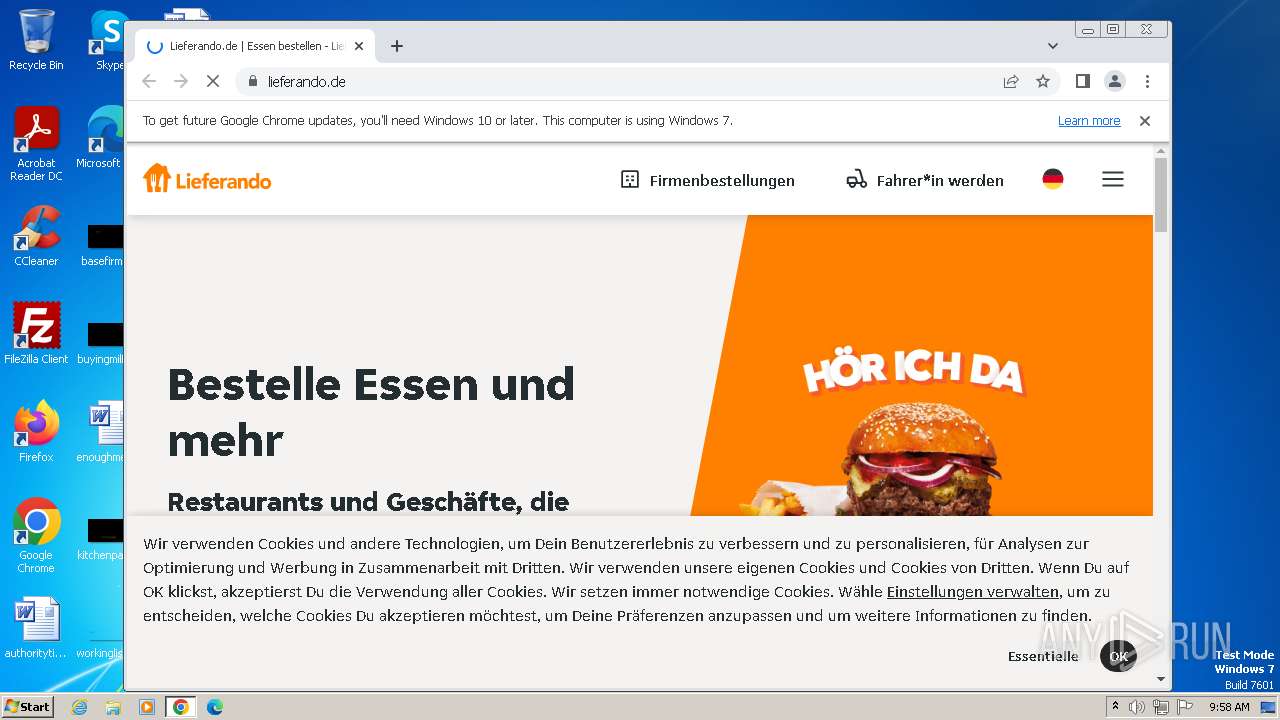Image resolution: width=1280 pixels, height=720 pixels.
Task: Click the page vertical scrollbar
Action: click(x=1160, y=195)
